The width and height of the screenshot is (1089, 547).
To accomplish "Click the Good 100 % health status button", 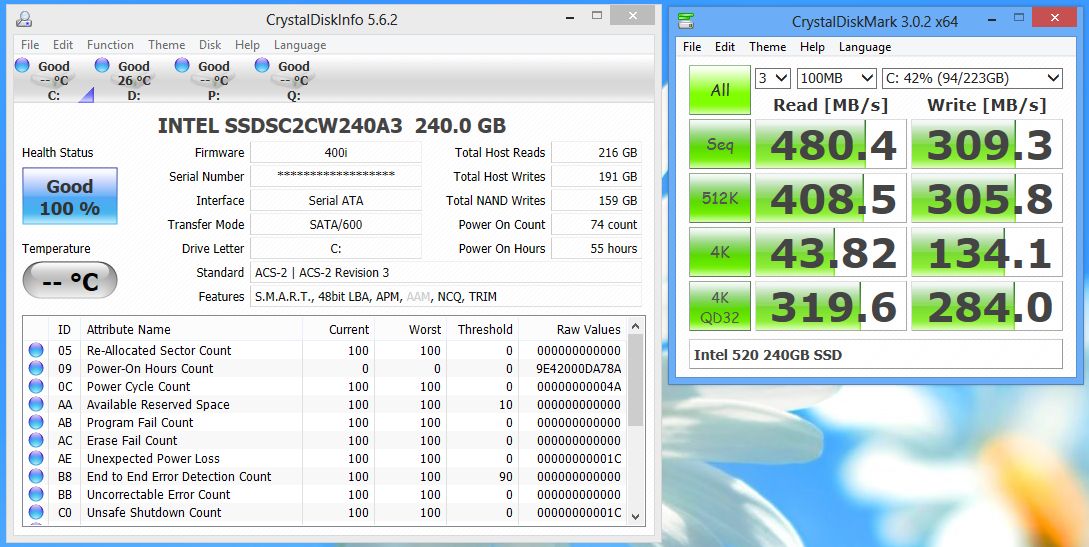I will tap(69, 196).
